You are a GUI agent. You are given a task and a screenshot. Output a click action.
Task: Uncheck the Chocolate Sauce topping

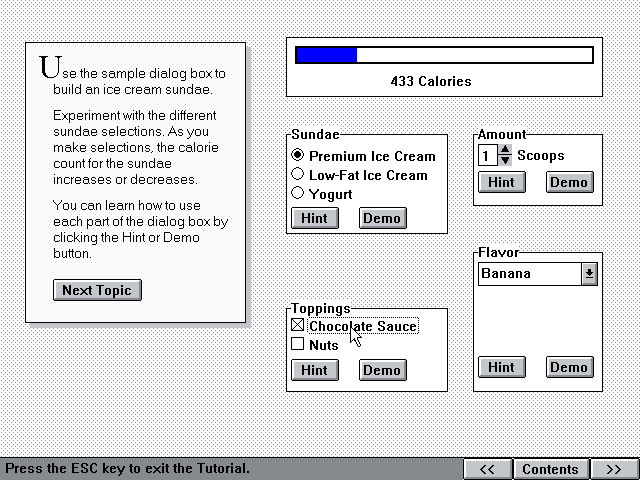click(297, 326)
